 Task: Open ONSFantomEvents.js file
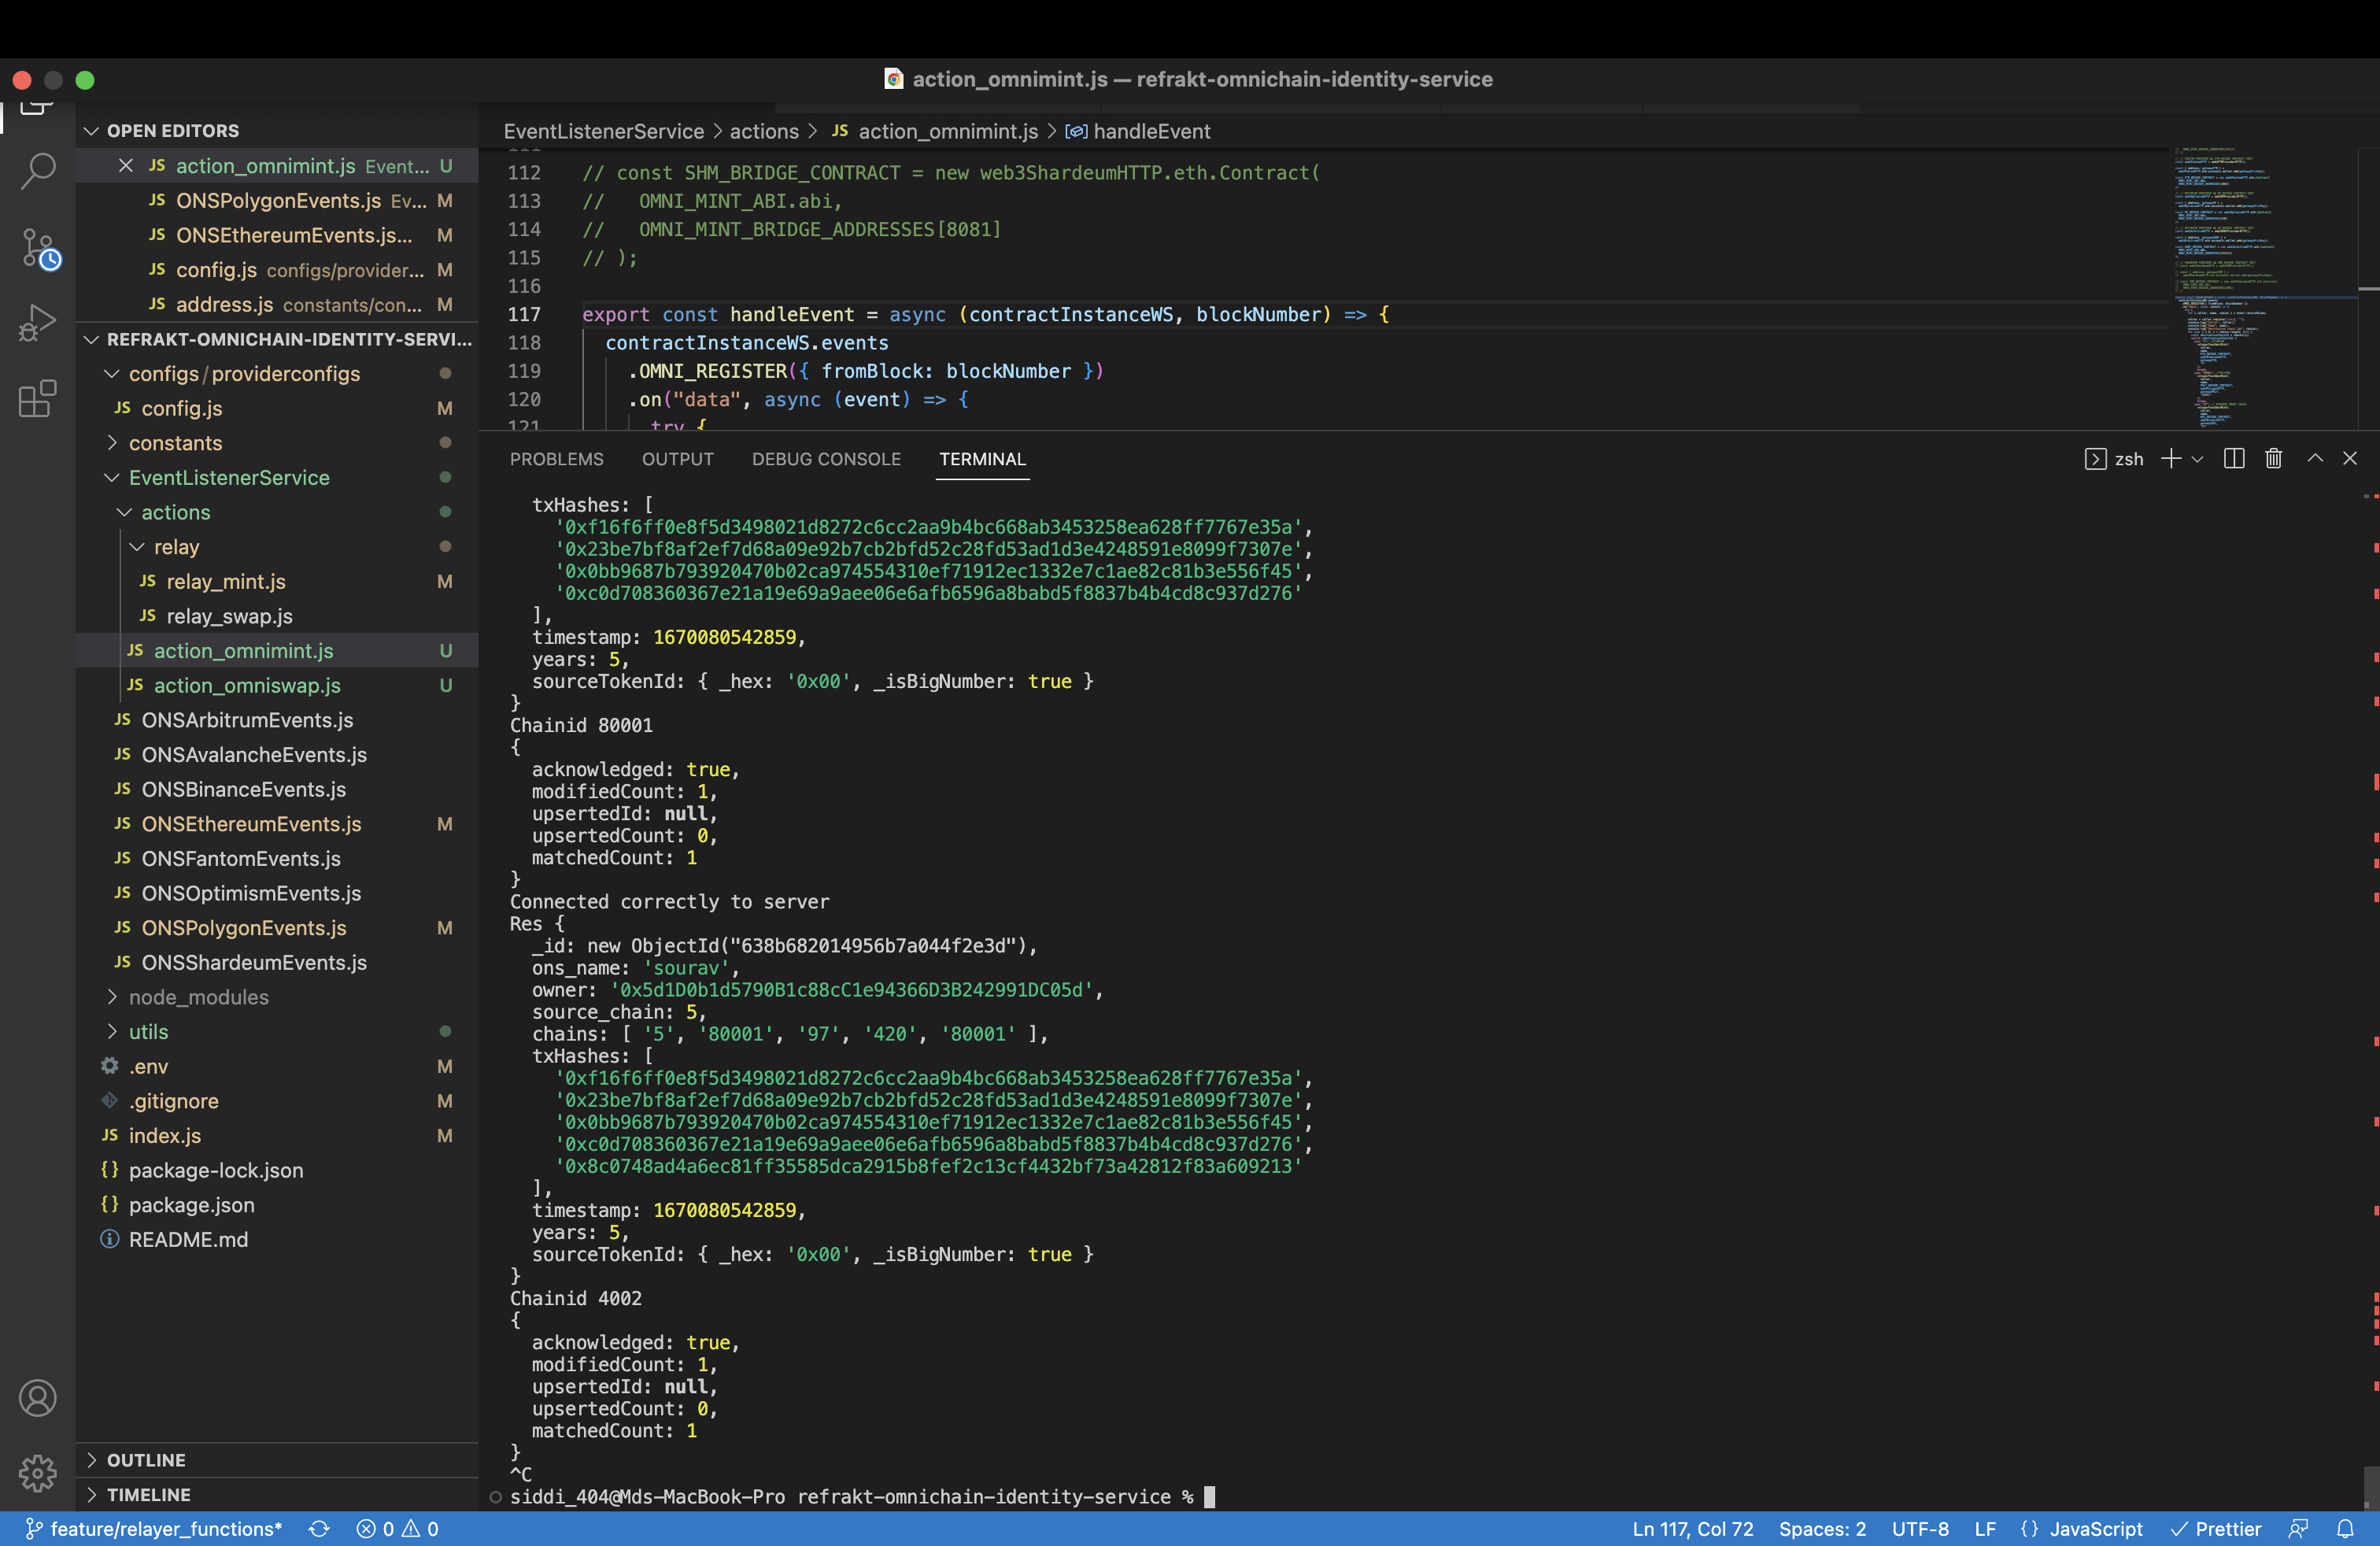tap(276, 859)
